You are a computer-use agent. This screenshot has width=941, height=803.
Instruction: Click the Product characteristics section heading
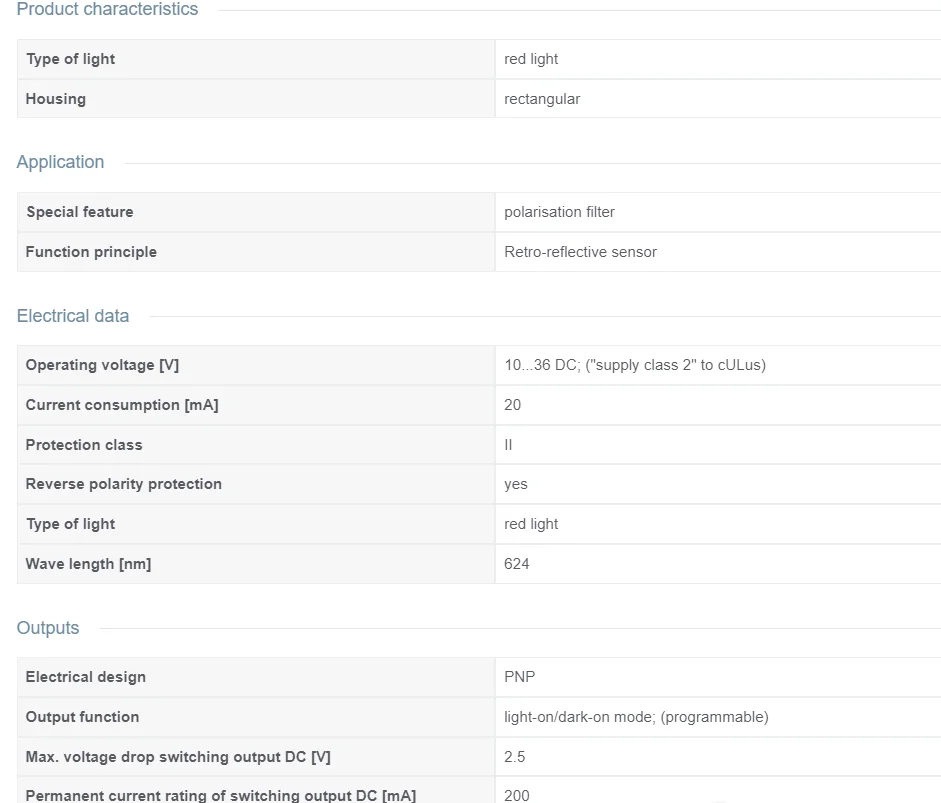coord(107,10)
